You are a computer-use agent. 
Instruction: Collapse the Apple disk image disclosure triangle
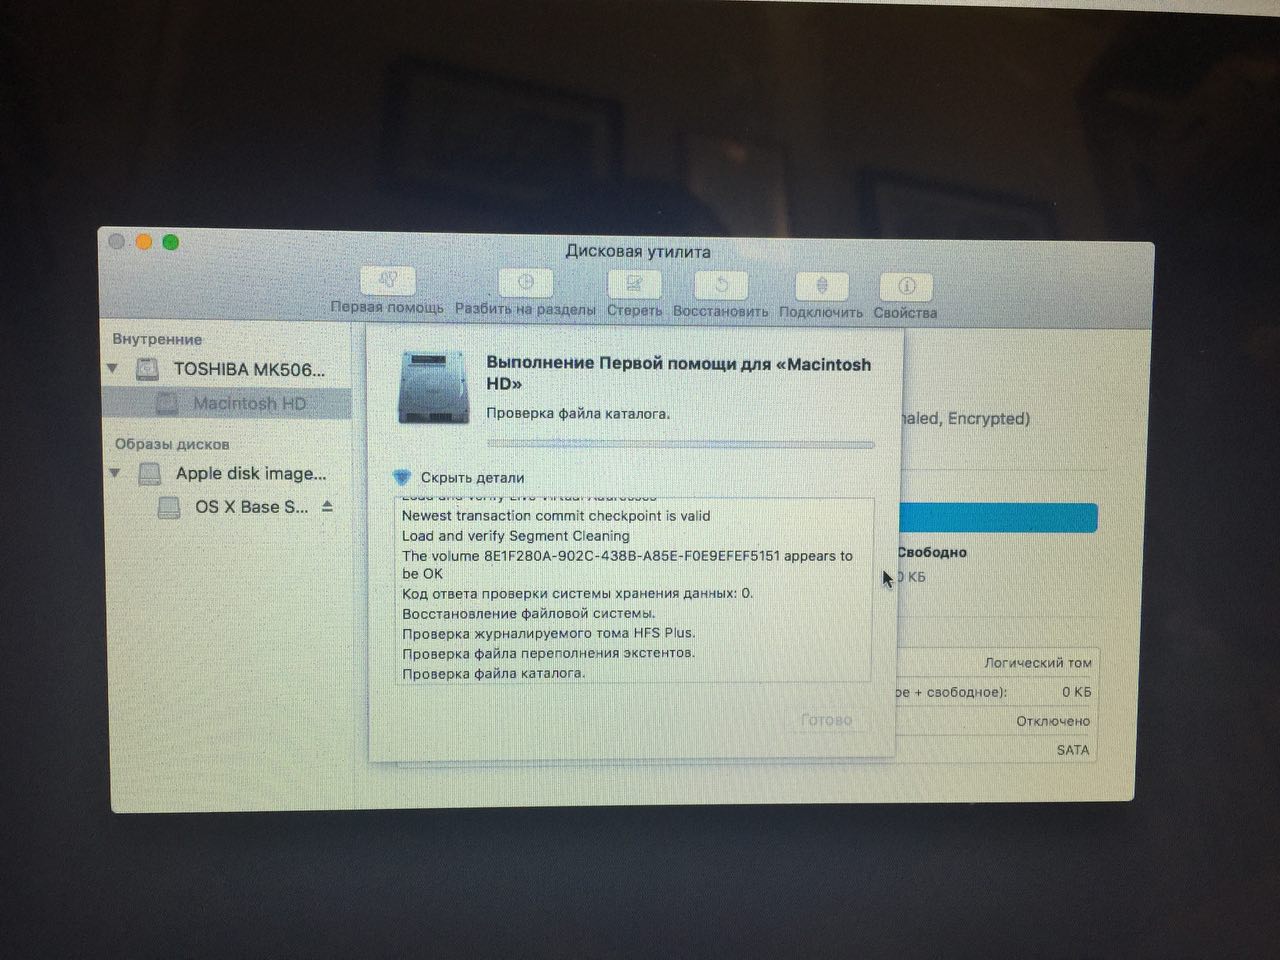coord(114,473)
